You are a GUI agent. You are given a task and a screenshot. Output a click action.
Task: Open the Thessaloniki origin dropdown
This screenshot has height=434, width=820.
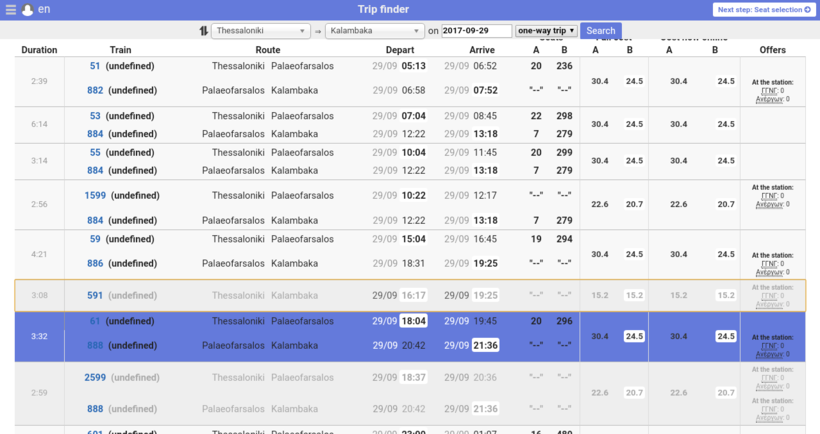[260, 31]
